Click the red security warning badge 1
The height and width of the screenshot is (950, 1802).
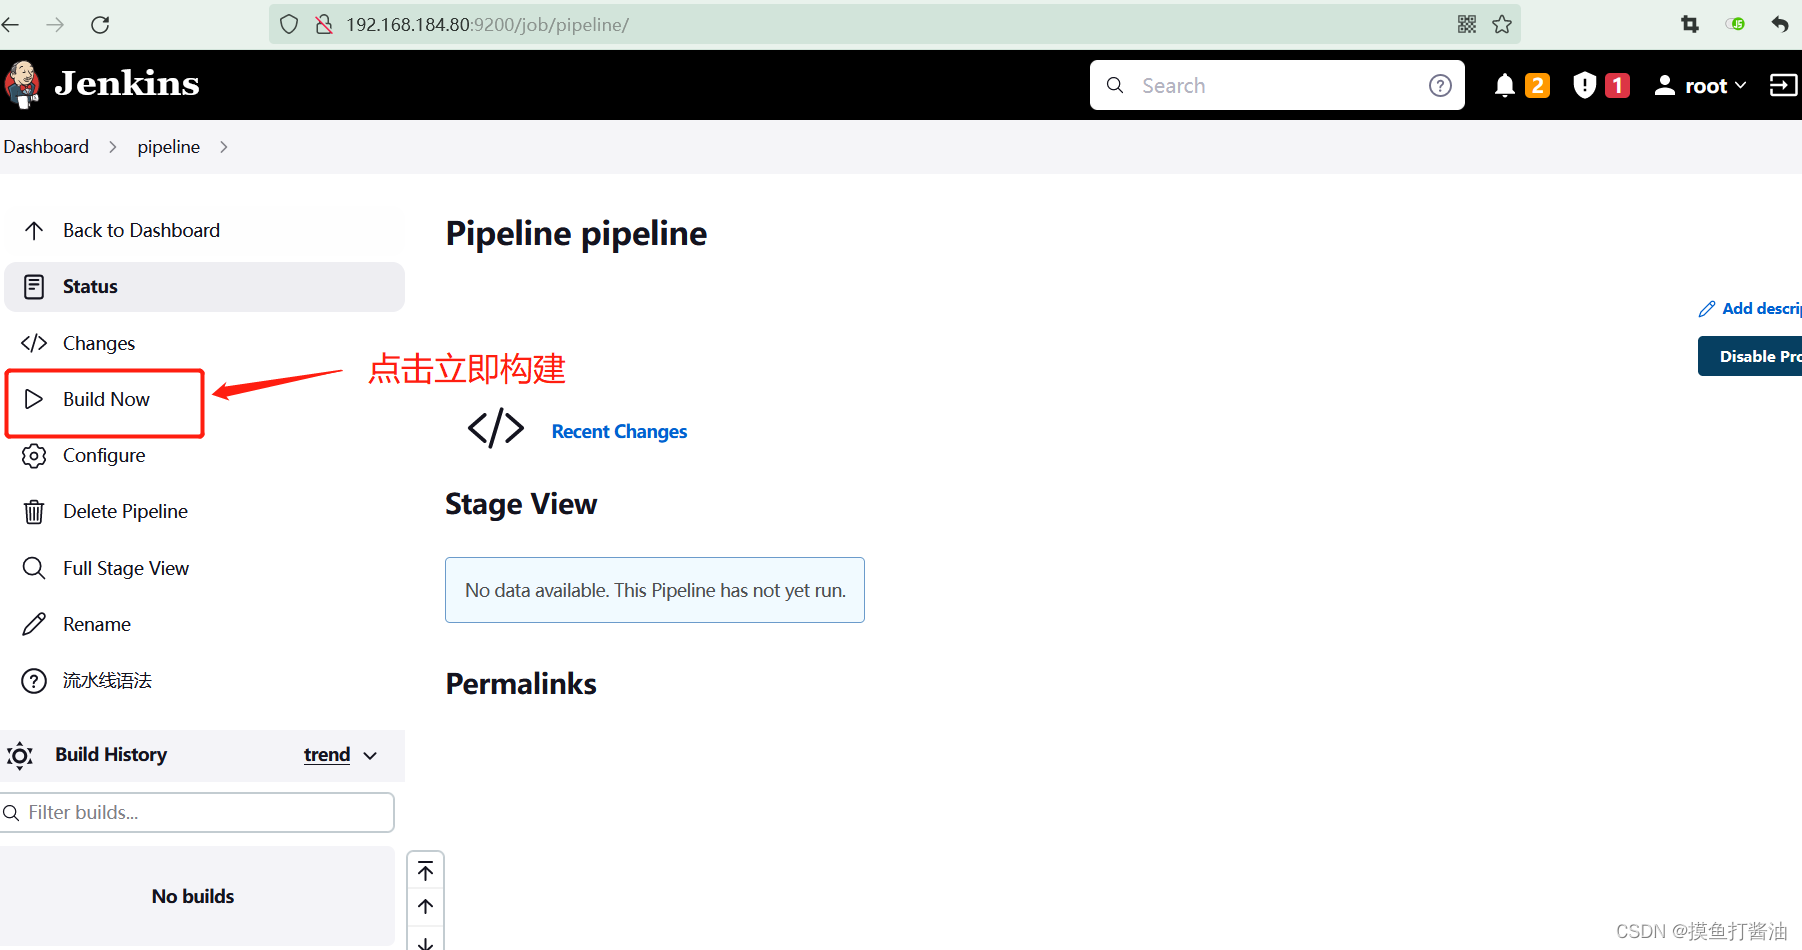pyautogui.click(x=1617, y=86)
